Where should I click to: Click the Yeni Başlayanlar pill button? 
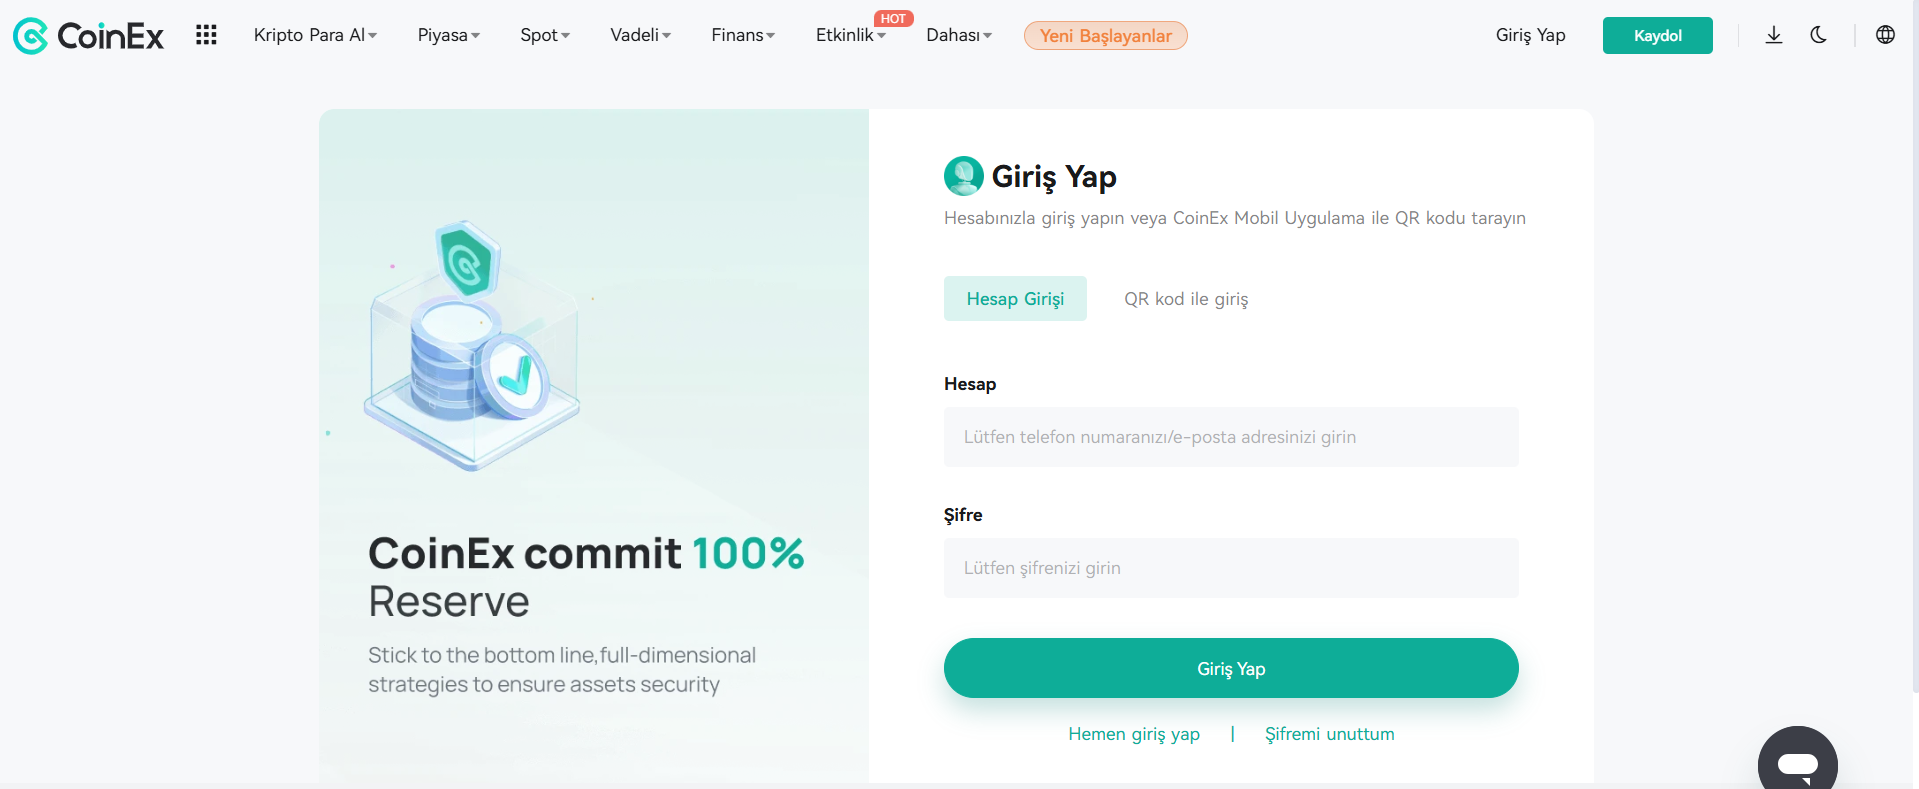[1105, 36]
